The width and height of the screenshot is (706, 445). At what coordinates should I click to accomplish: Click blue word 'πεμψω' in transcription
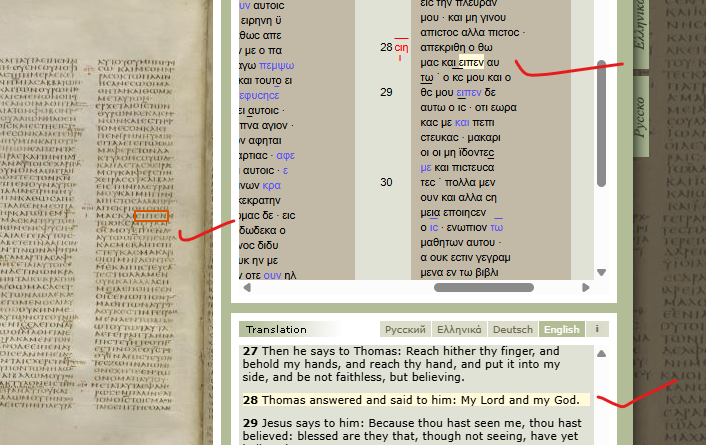tap(276, 65)
